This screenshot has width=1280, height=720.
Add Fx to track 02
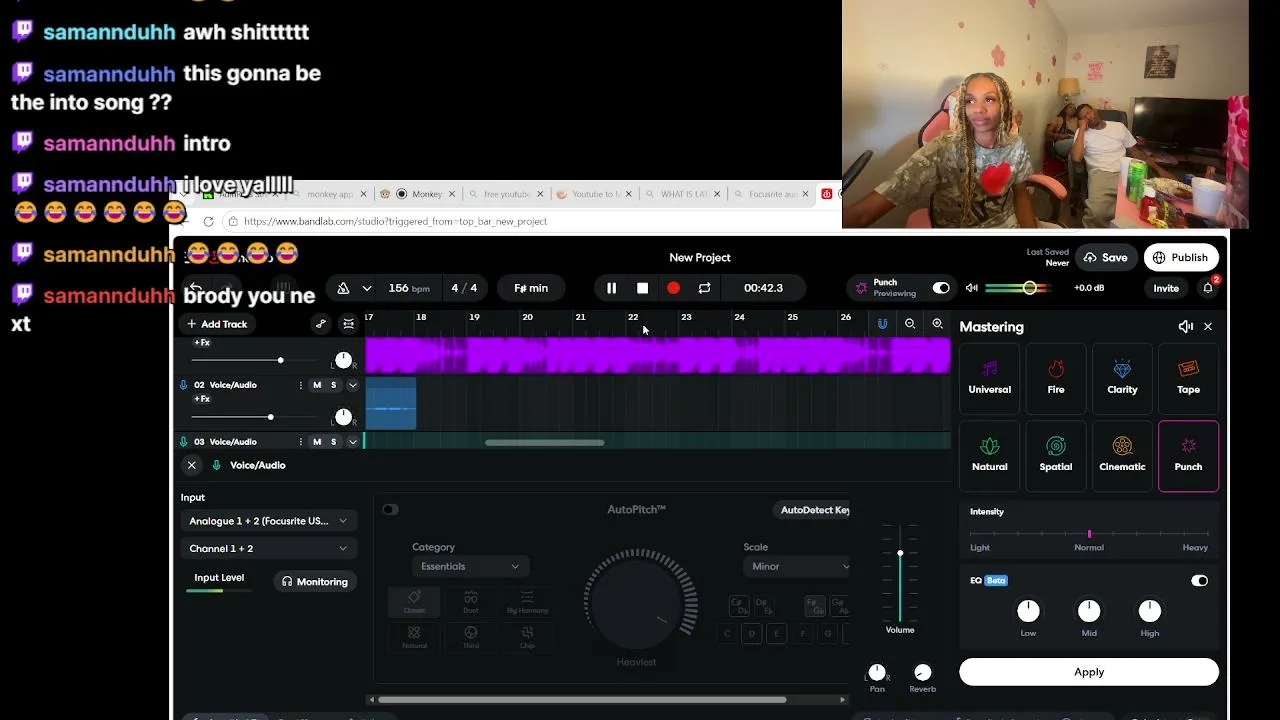(x=202, y=399)
